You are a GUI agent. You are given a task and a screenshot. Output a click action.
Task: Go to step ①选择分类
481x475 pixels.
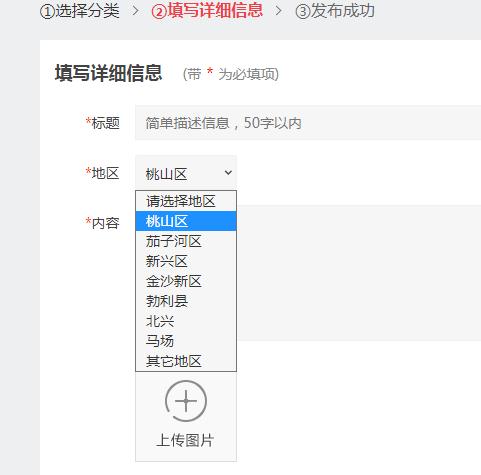pyautogui.click(x=80, y=11)
